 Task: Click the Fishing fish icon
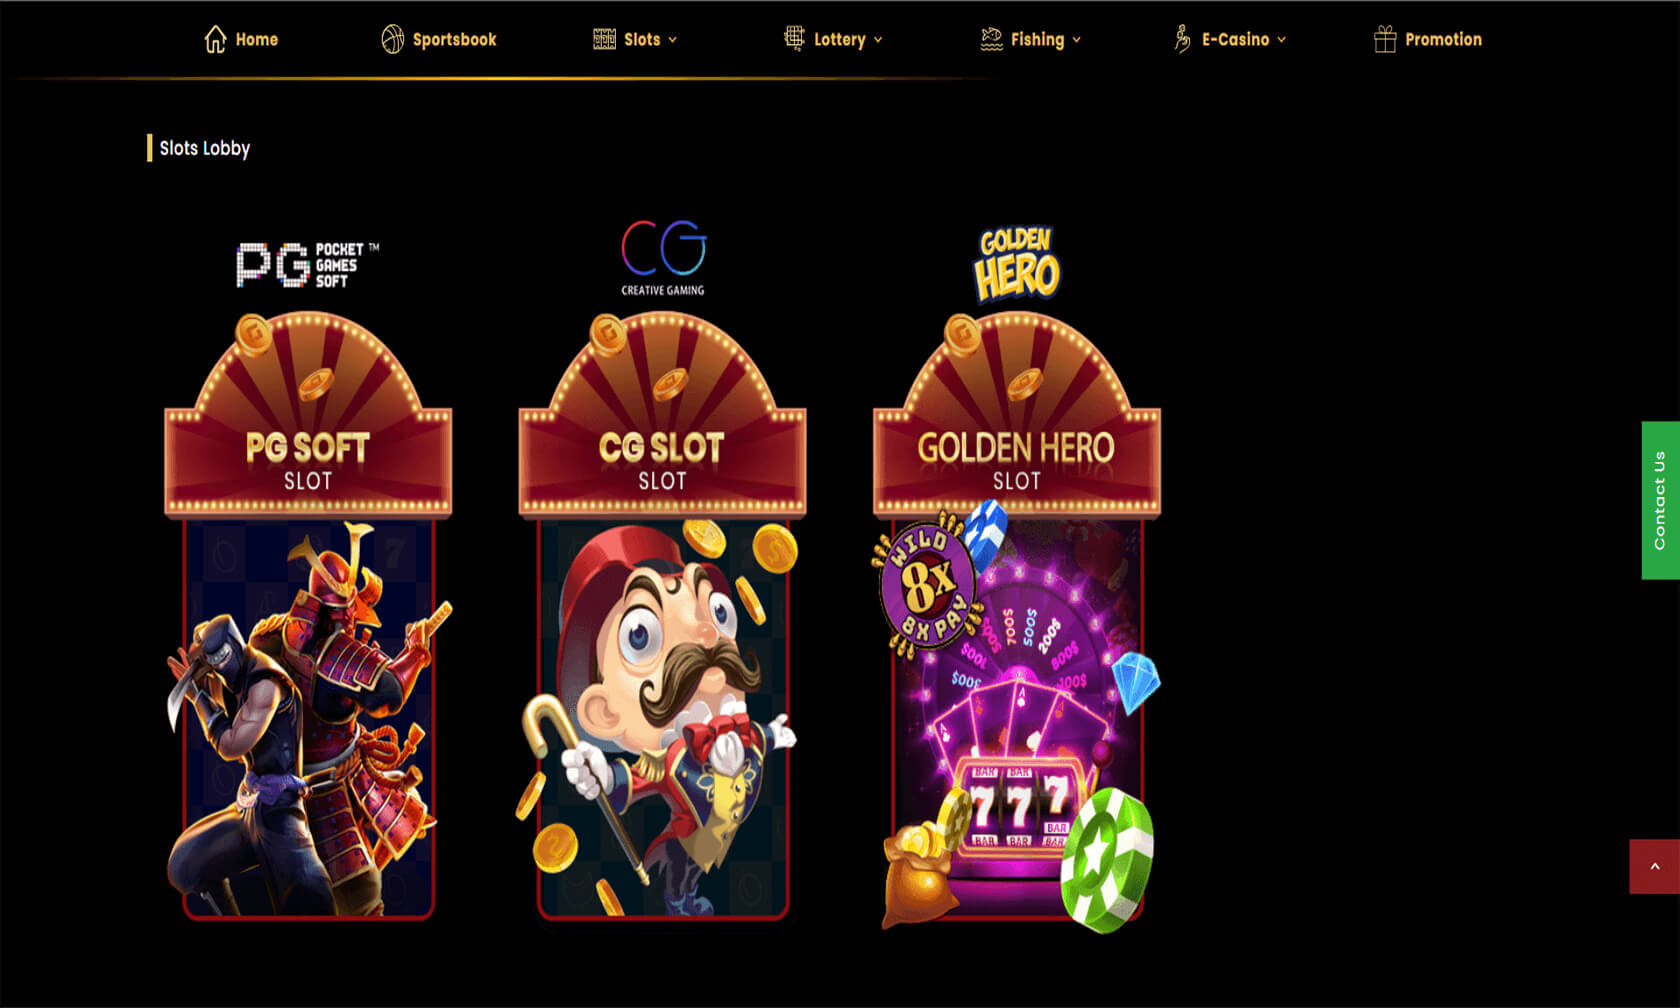point(991,39)
